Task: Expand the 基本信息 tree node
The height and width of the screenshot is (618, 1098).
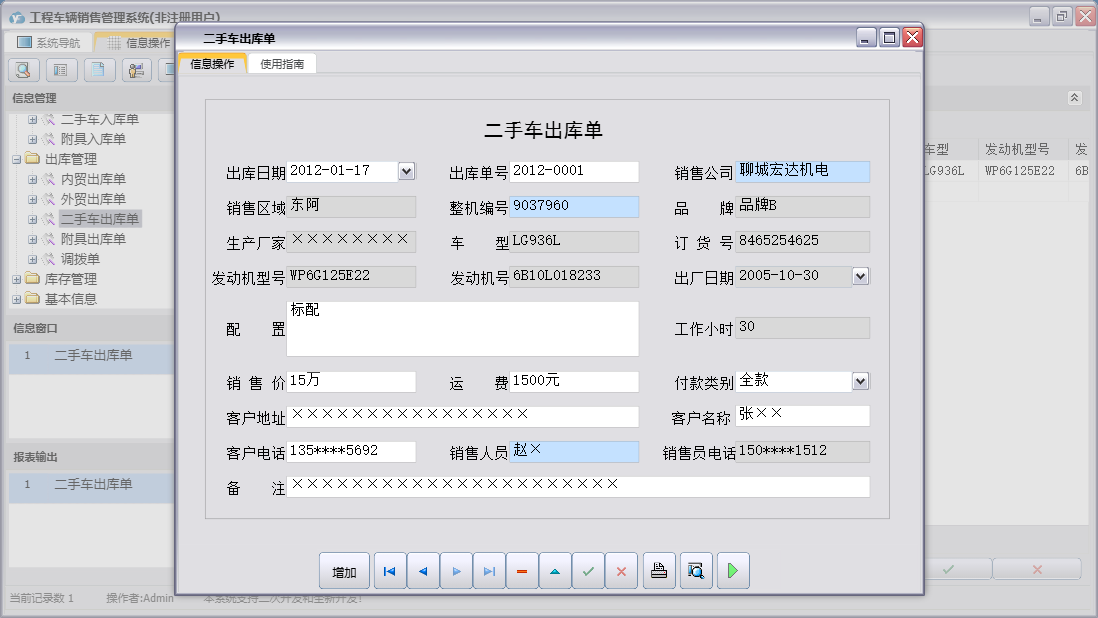Action: tap(16, 300)
